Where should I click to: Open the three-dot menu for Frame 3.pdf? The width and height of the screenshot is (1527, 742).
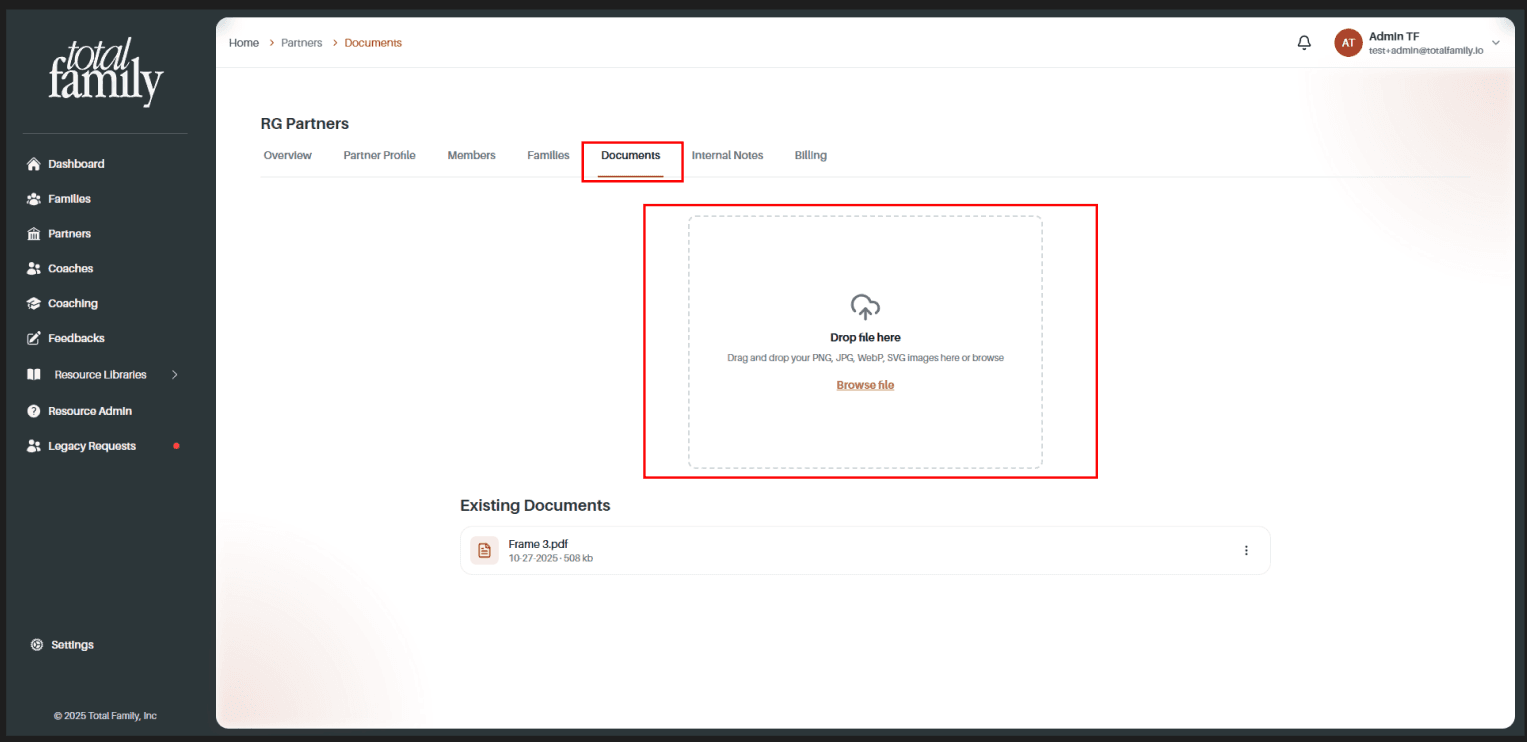coord(1246,551)
